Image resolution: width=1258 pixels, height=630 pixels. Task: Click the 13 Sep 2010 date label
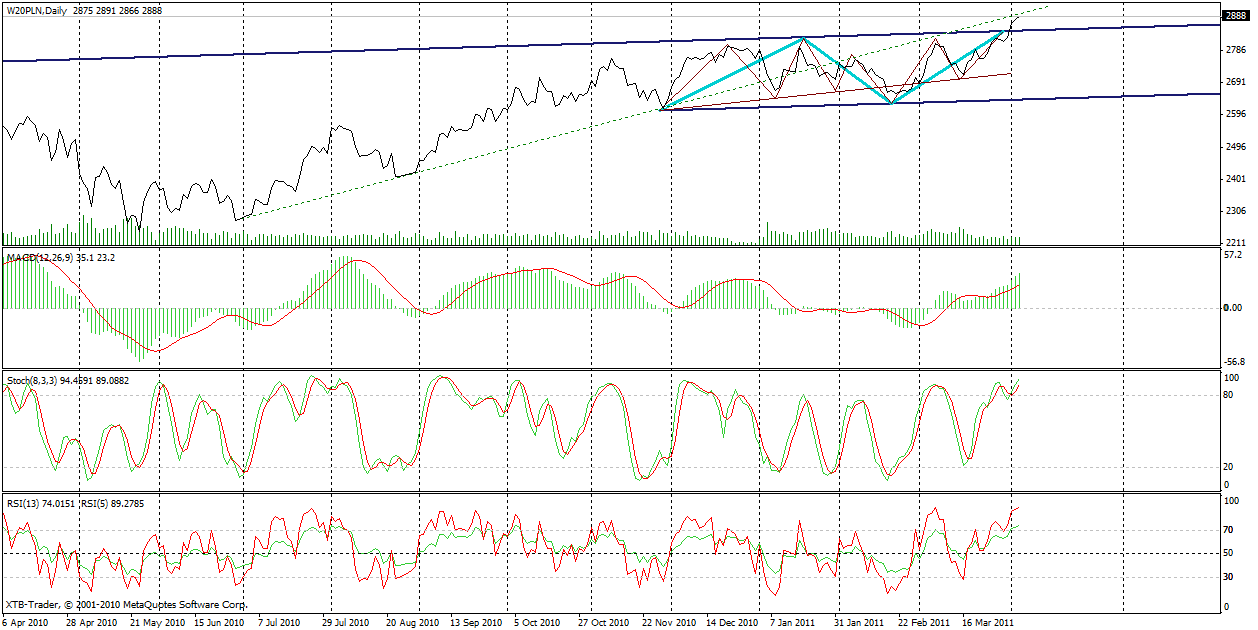(x=476, y=622)
